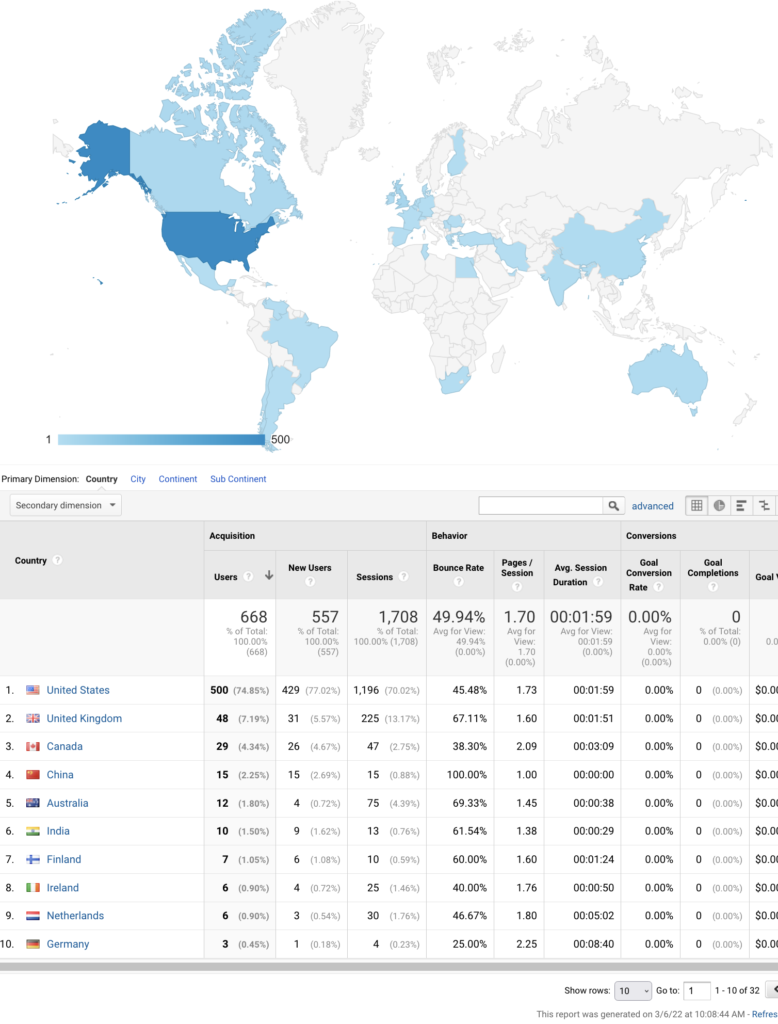Image resolution: width=778 pixels, height=1024 pixels.
Task: Open help icon under New Users header
Action: tap(310, 581)
